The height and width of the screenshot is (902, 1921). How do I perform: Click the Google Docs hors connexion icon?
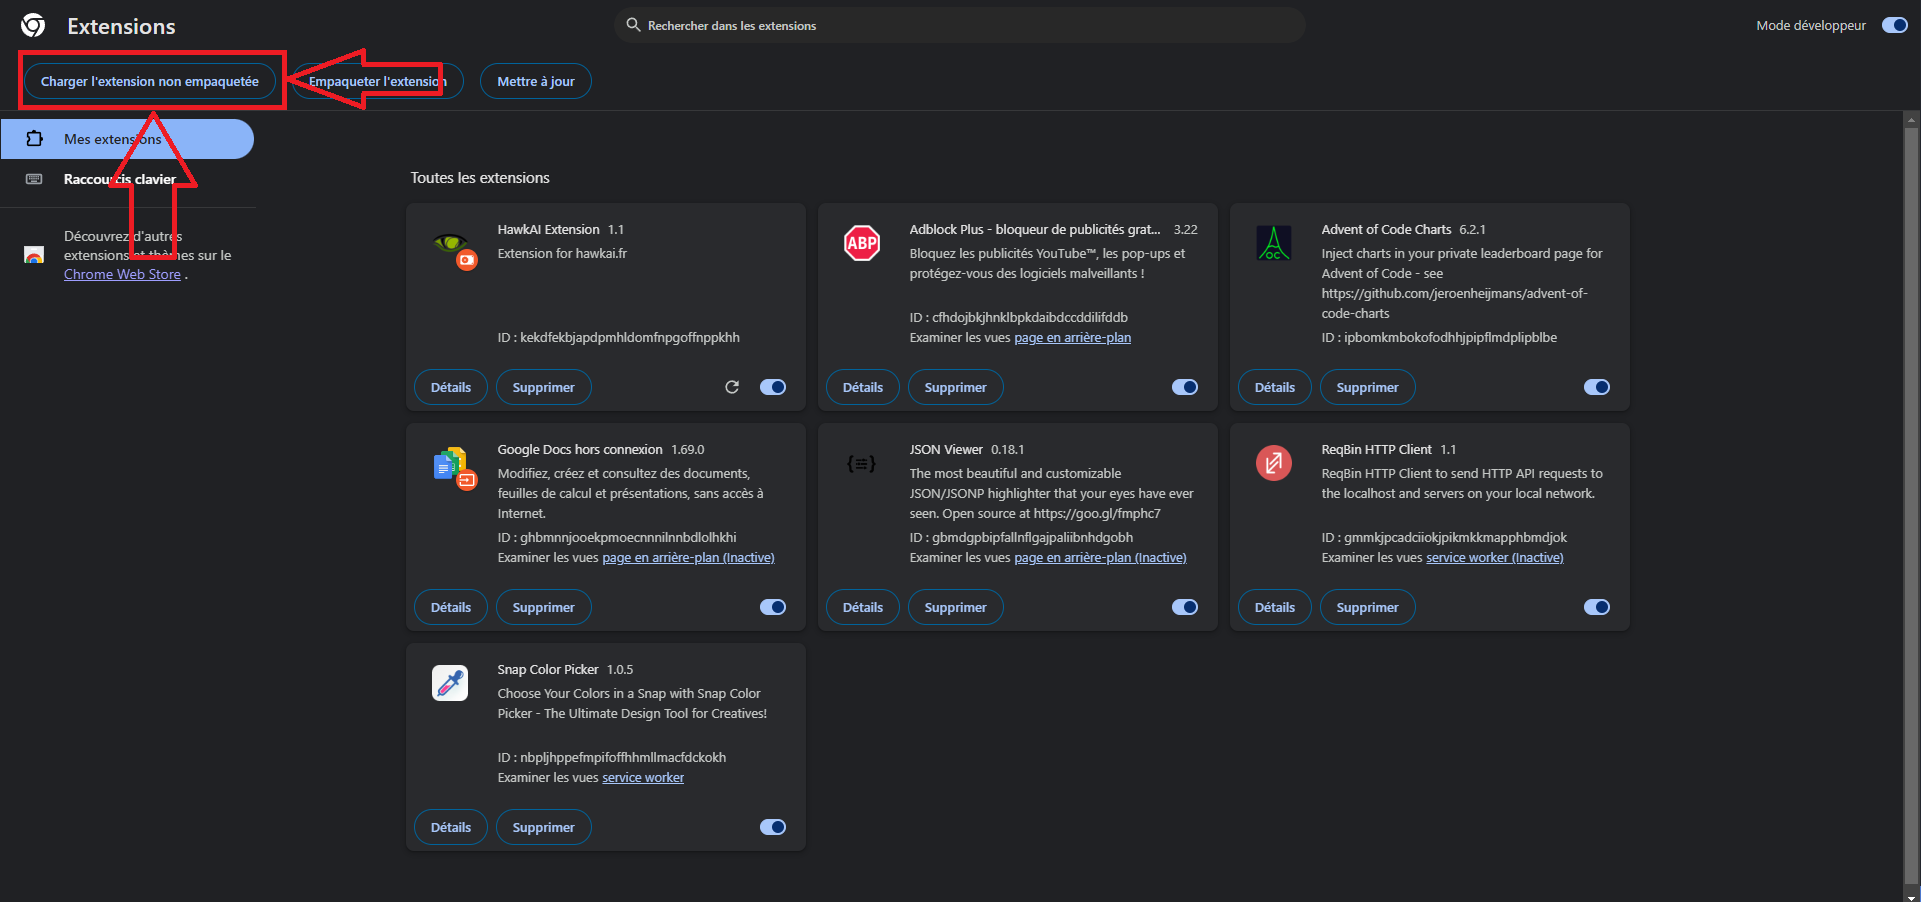453,467
